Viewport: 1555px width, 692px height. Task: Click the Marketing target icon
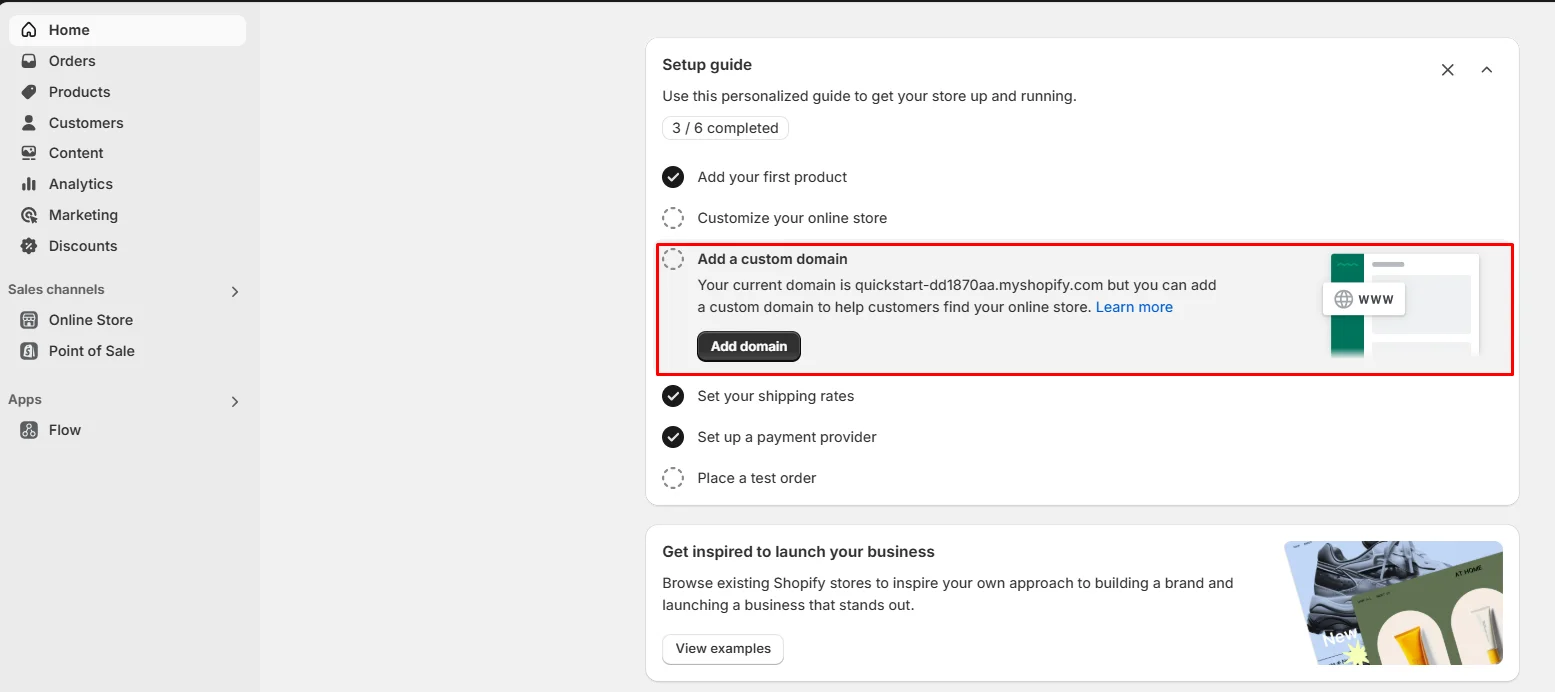(29, 215)
